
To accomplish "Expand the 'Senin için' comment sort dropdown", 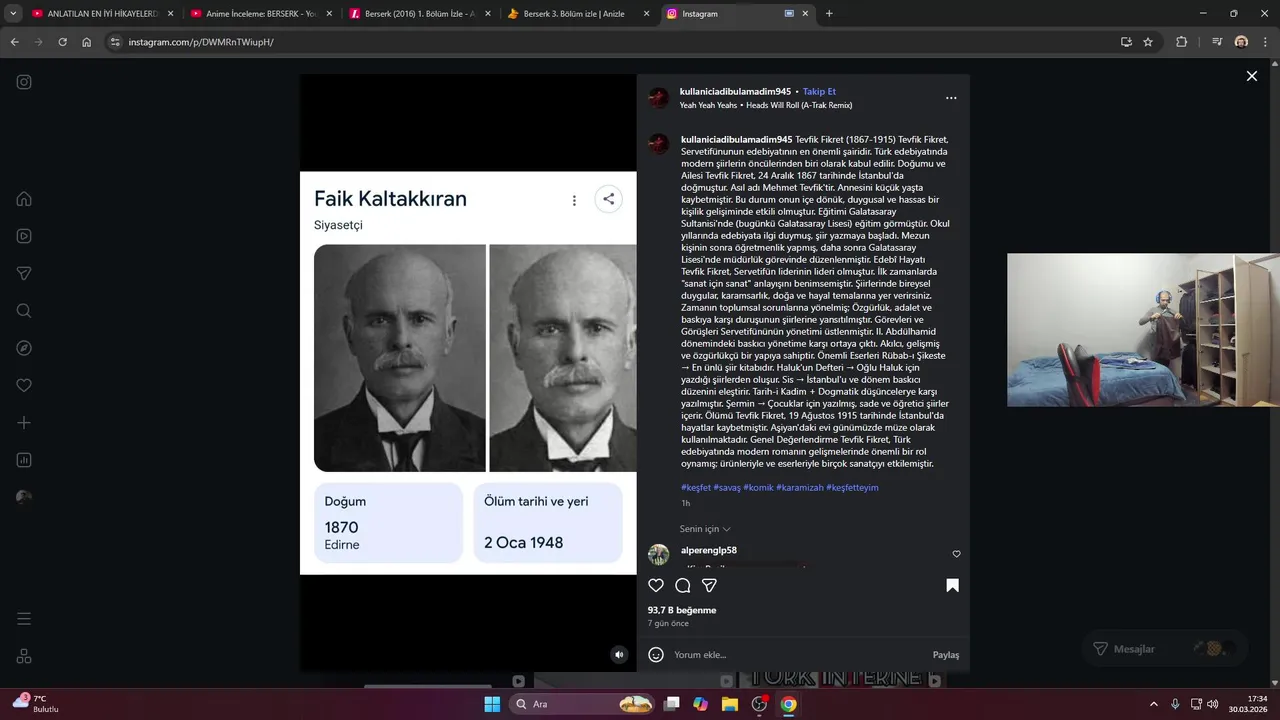I will click(x=705, y=529).
